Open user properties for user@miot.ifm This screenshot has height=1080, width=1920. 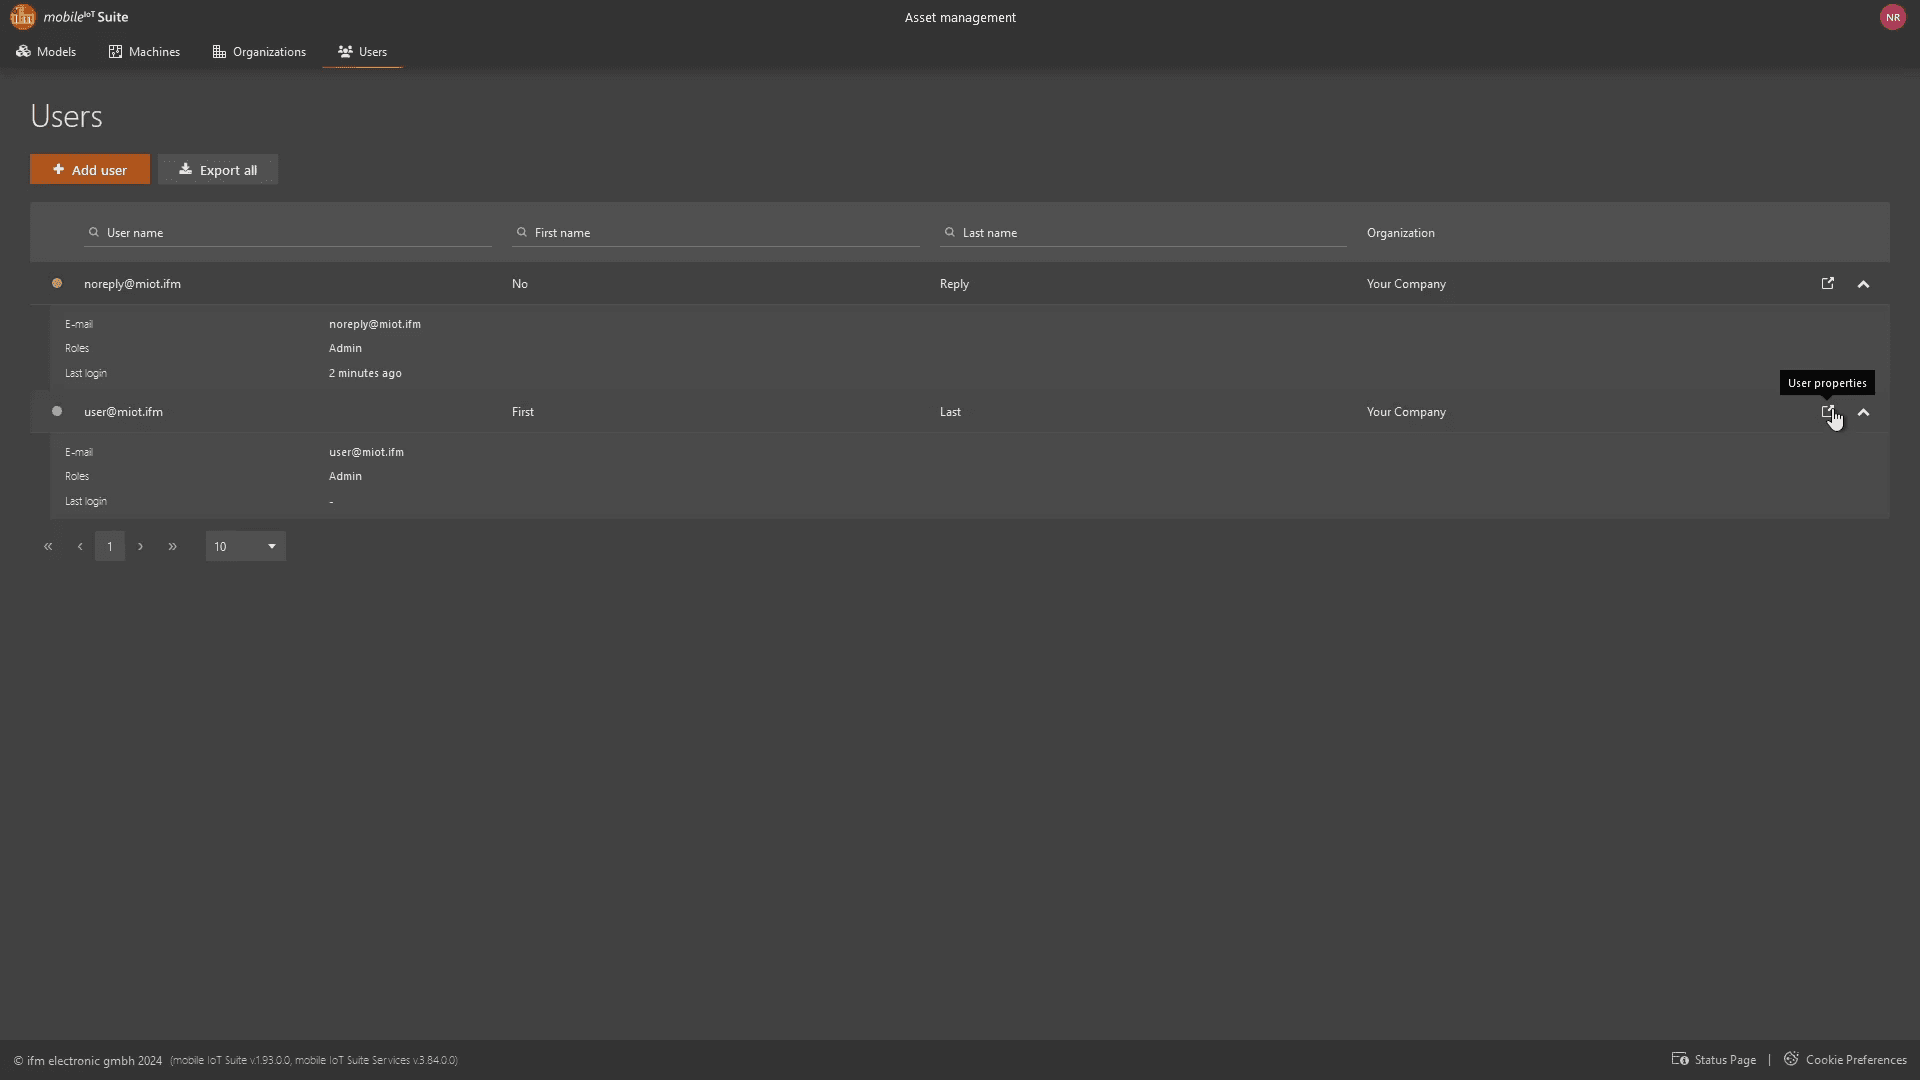(x=1827, y=412)
